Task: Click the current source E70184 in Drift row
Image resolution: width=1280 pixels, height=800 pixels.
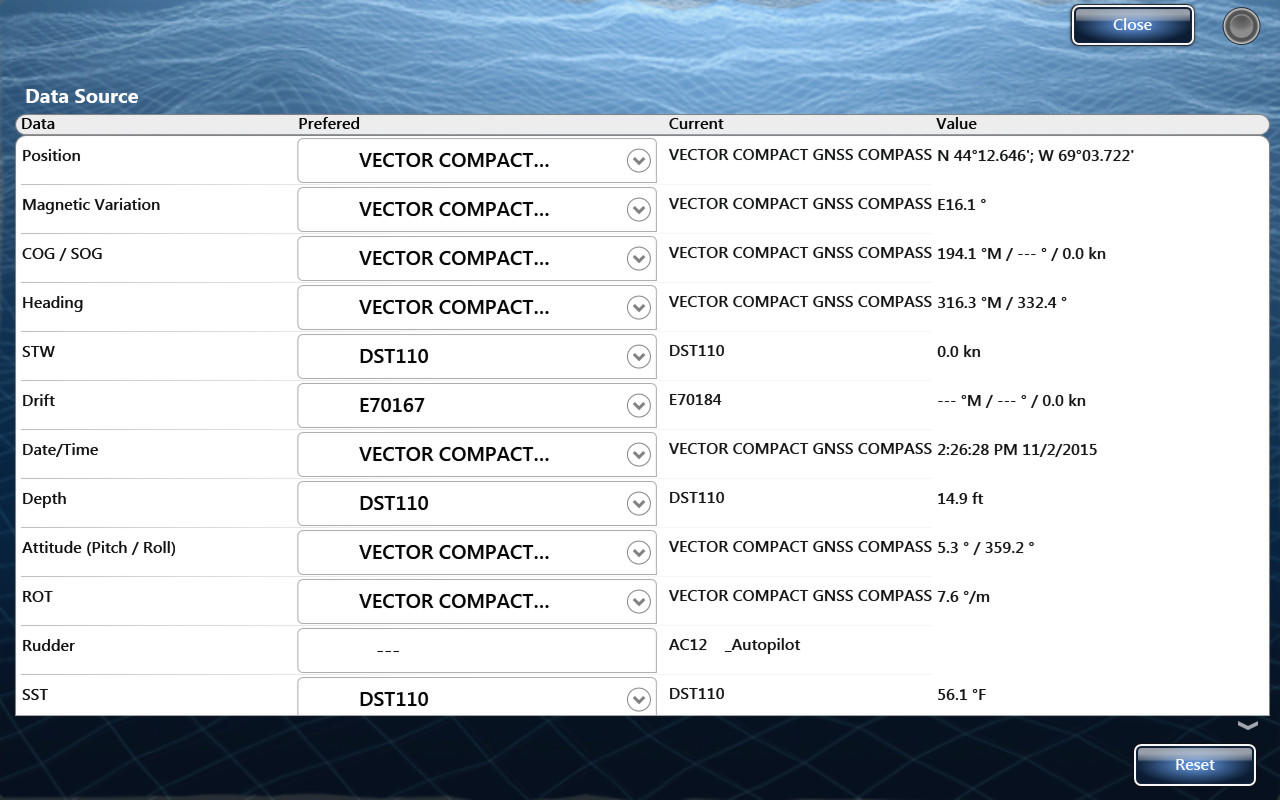Action: pyautogui.click(x=695, y=399)
